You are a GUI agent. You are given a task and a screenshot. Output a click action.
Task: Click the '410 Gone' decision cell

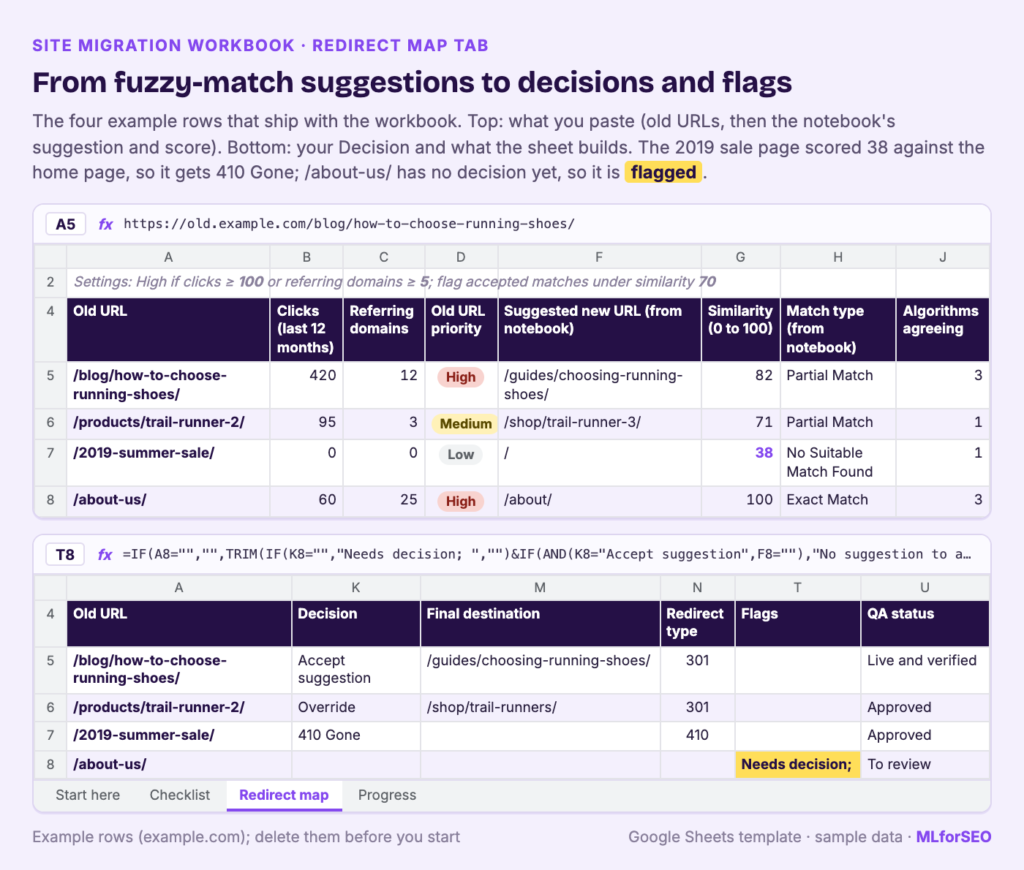356,735
